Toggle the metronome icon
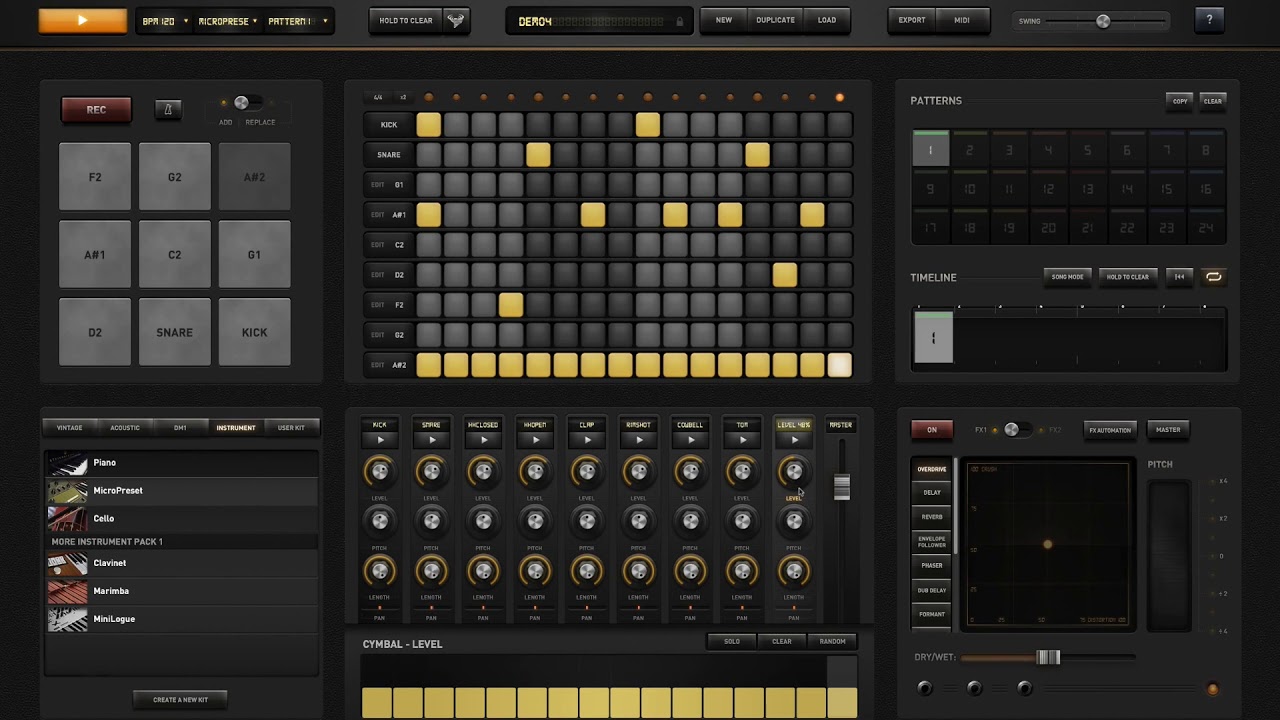The width and height of the screenshot is (1280, 720). point(168,110)
